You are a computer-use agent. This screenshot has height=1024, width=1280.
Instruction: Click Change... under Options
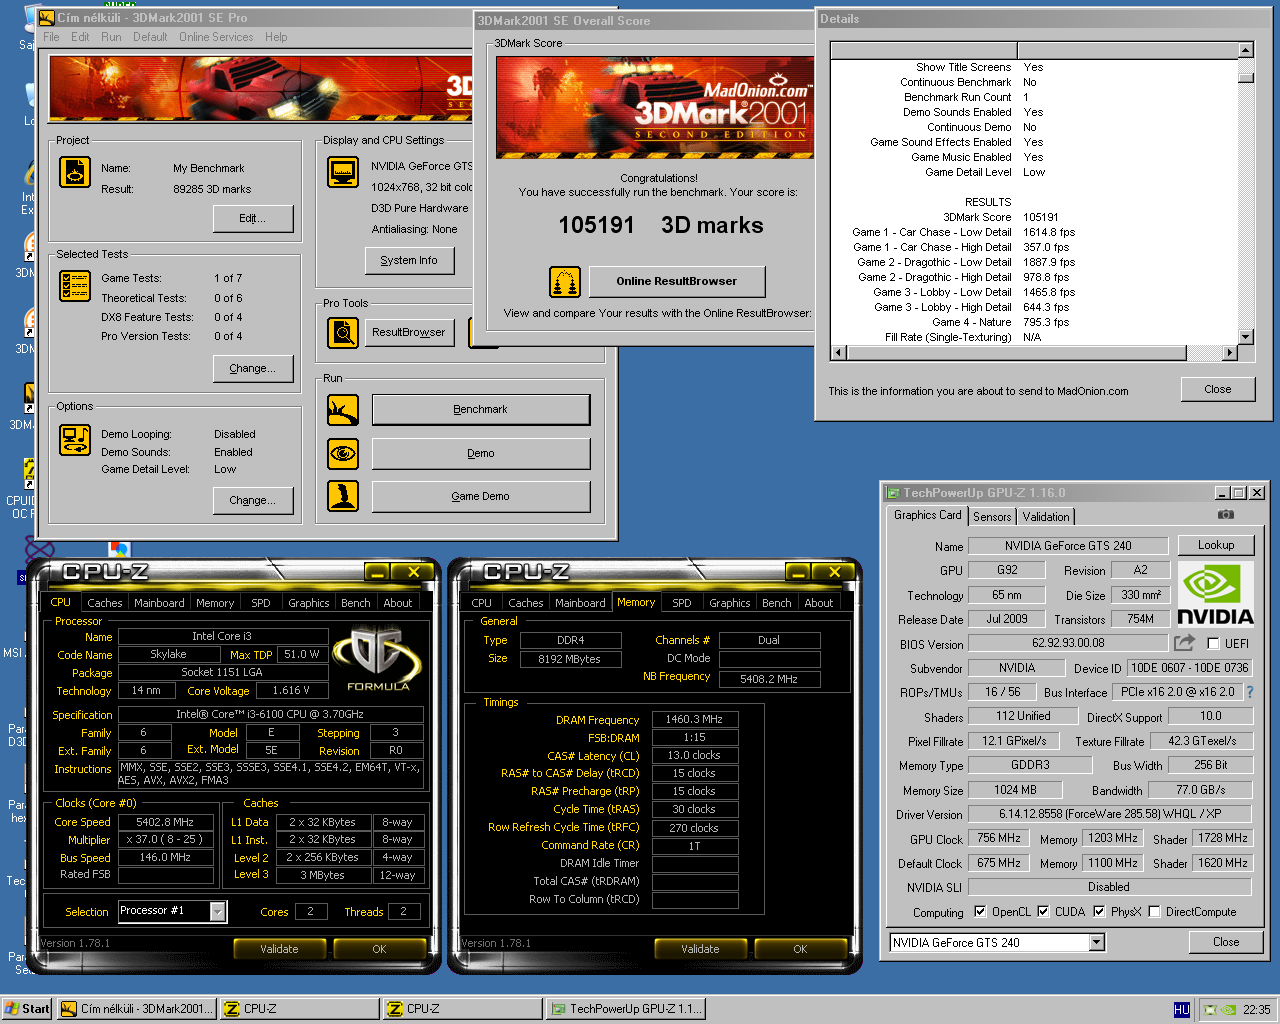pos(252,500)
